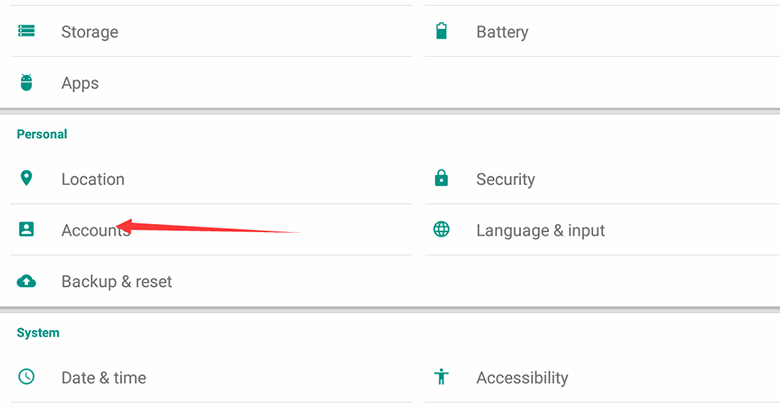Tap the Backup cloud icon
Image resolution: width=780 pixels, height=409 pixels.
click(27, 281)
